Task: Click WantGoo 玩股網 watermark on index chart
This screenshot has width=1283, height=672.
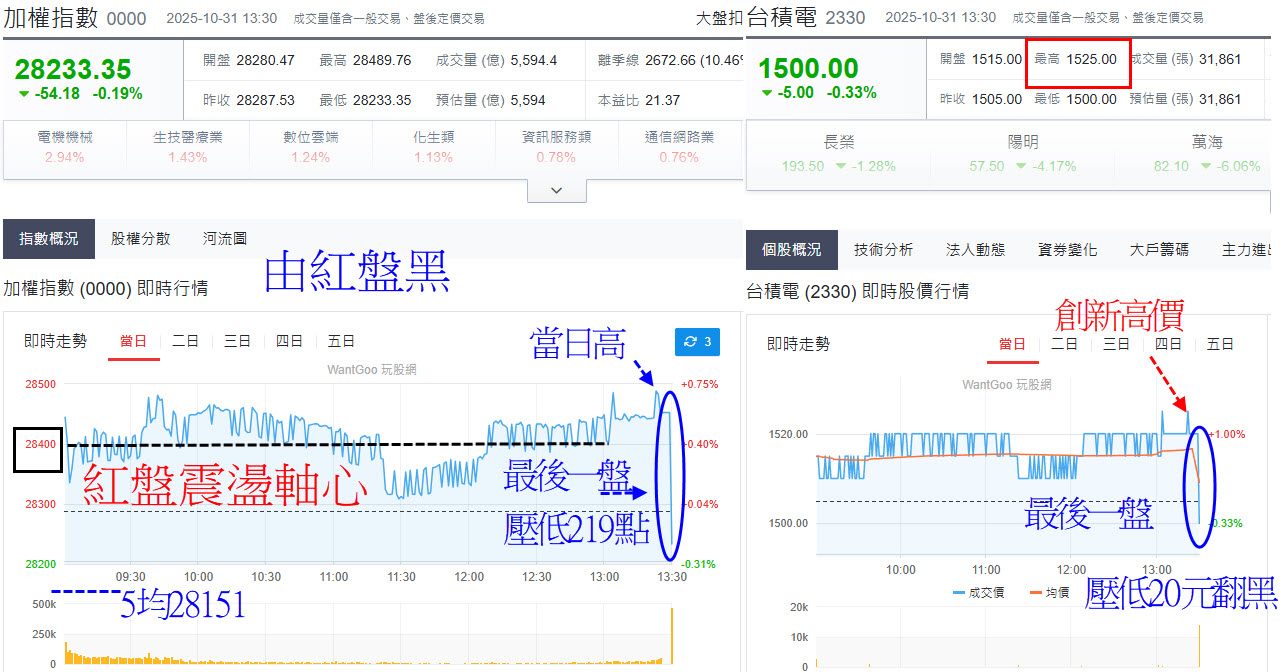Action: click(372, 369)
